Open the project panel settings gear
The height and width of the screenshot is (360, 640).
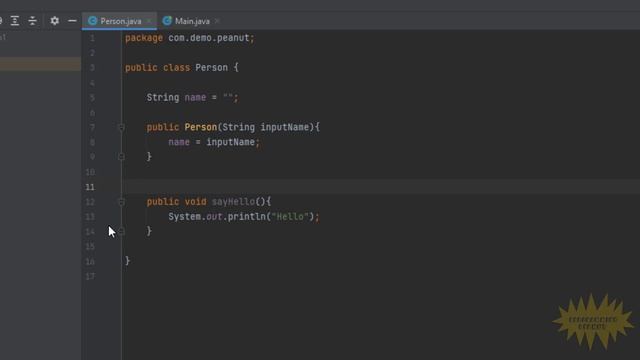tap(54, 20)
